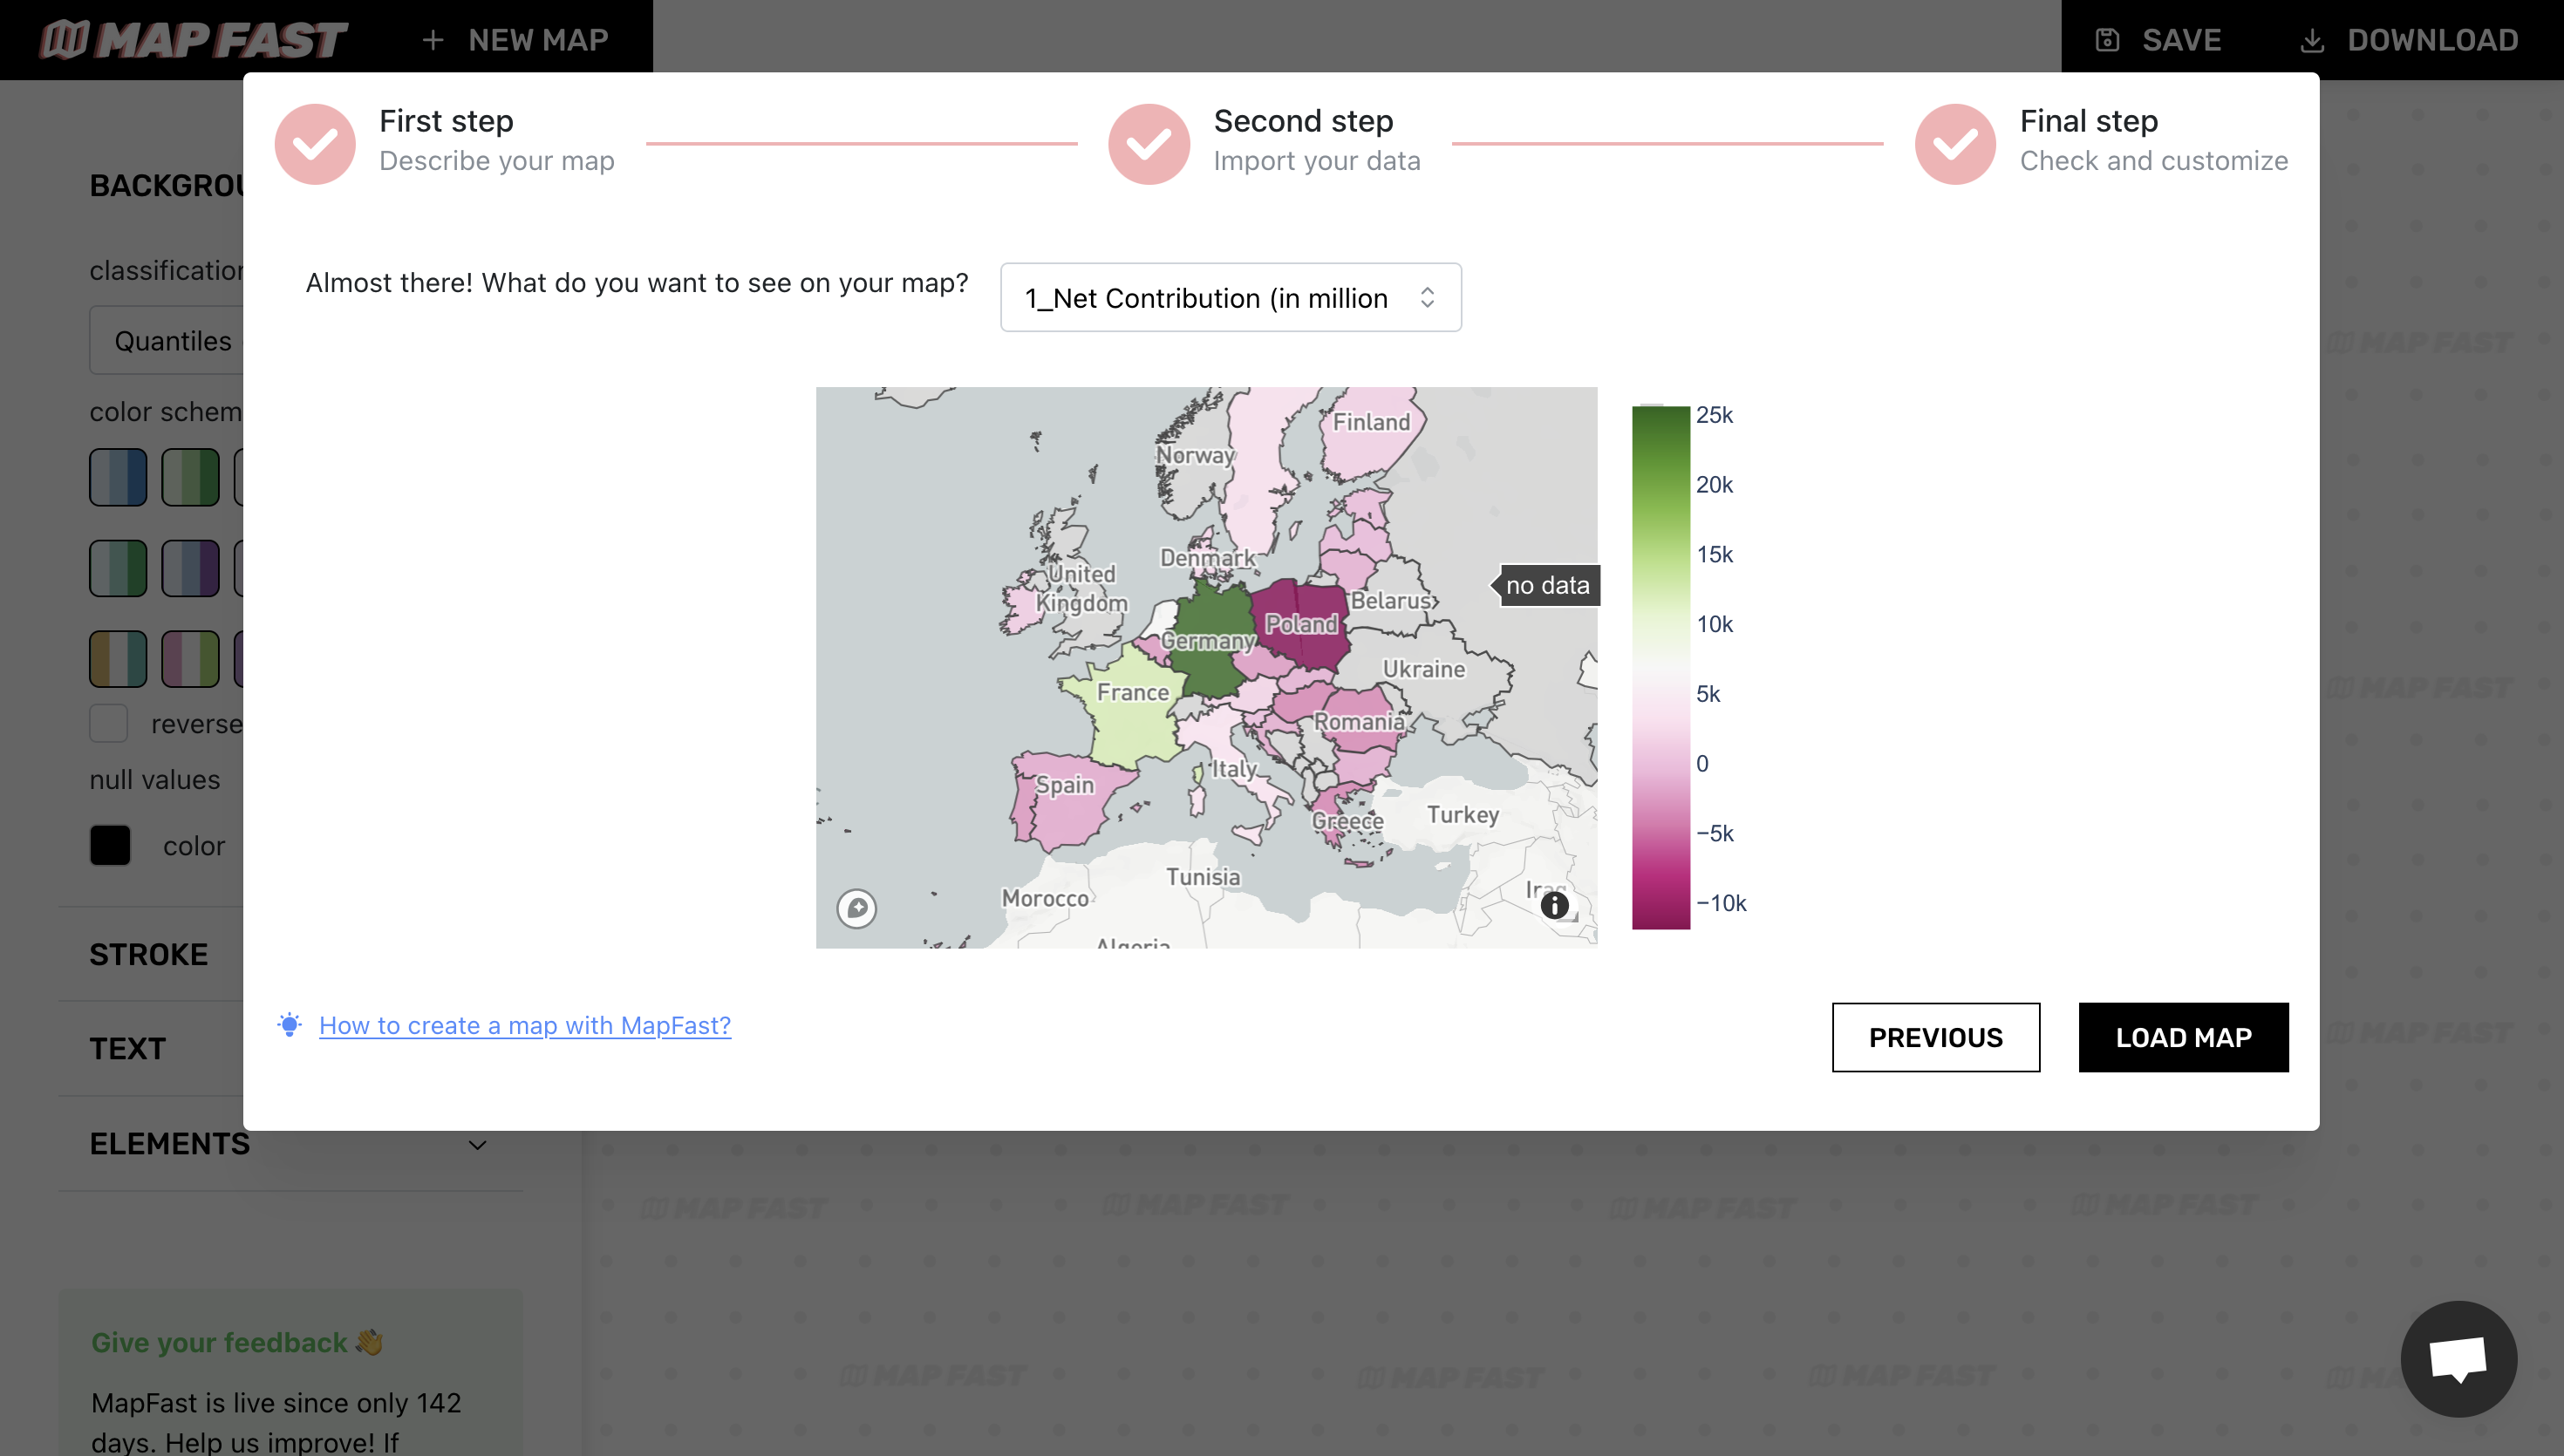Click the Save icon button
Image resolution: width=2564 pixels, height=1456 pixels.
(2108, 38)
